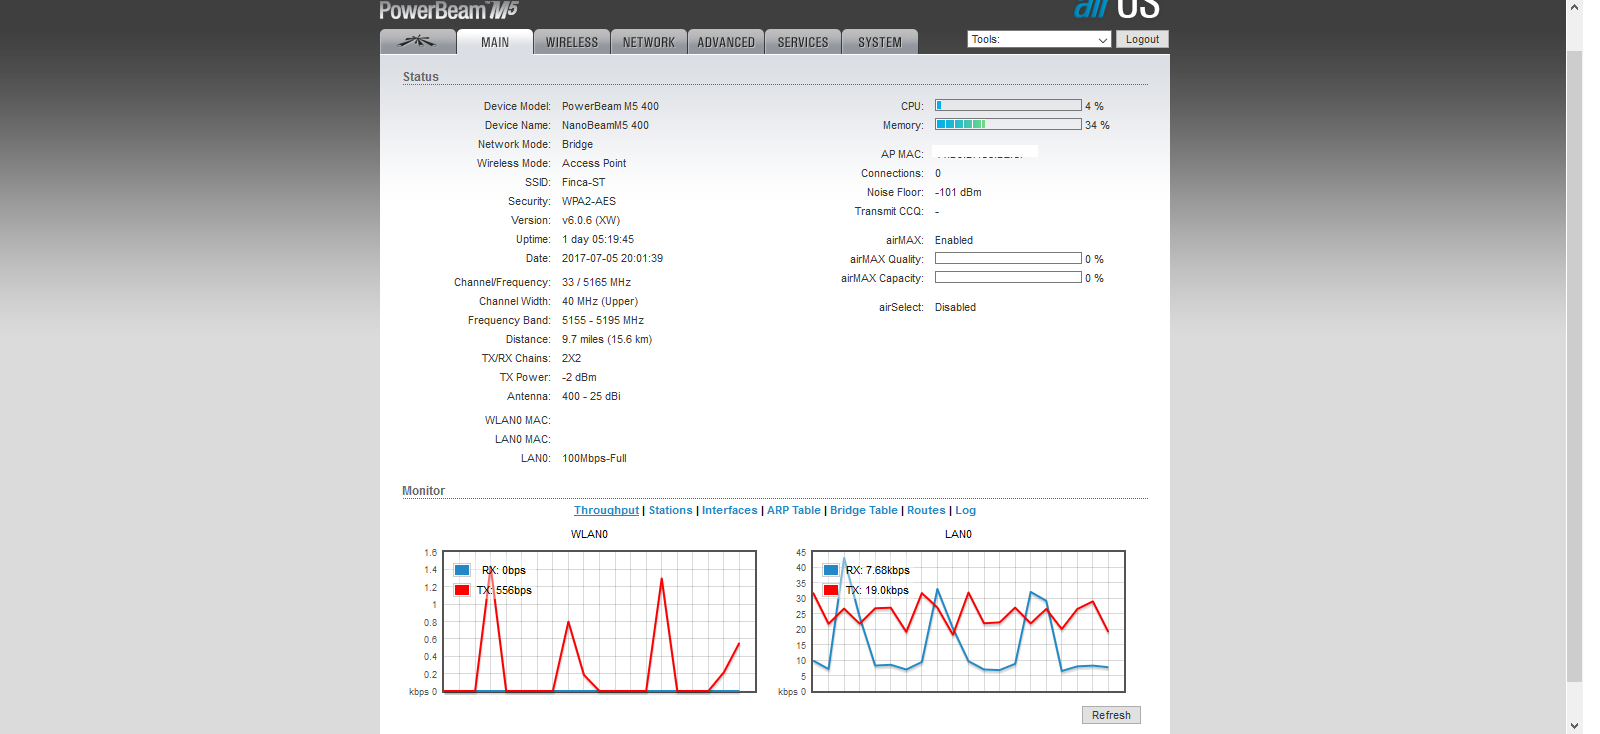Select security value WPA2-AES
The height and width of the screenshot is (734, 1600).
point(589,201)
